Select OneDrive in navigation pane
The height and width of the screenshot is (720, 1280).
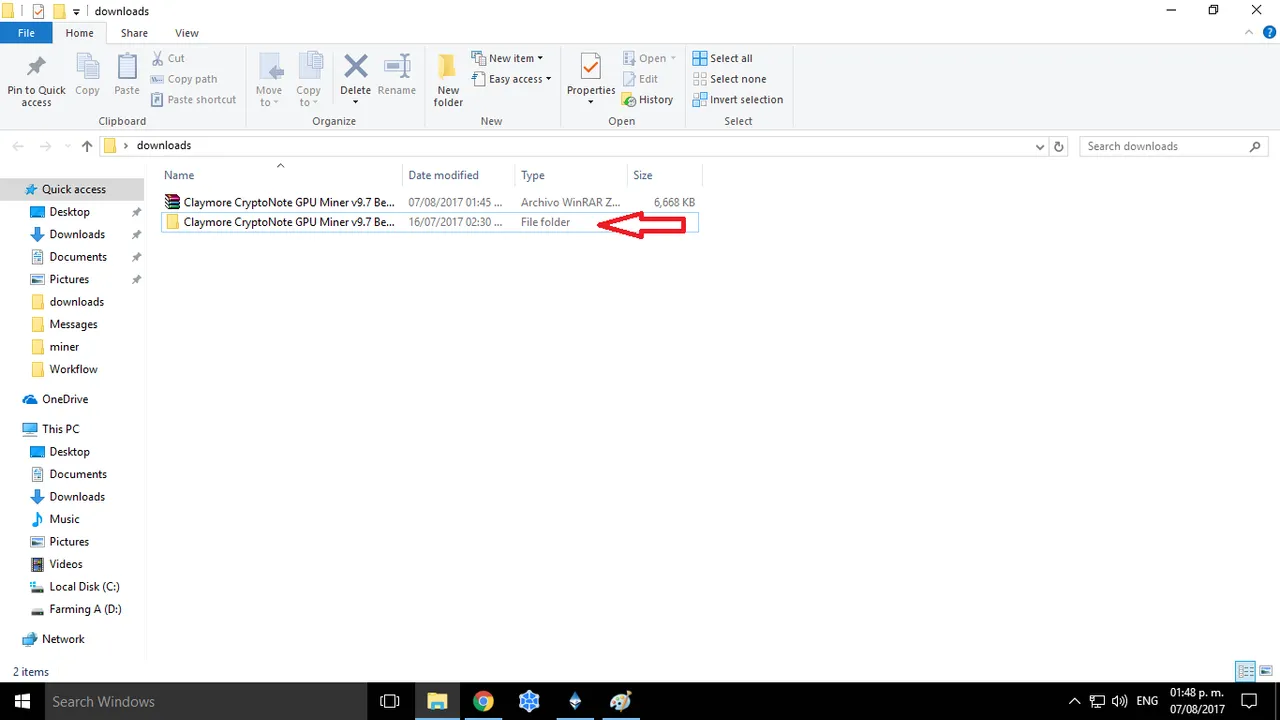tap(65, 399)
